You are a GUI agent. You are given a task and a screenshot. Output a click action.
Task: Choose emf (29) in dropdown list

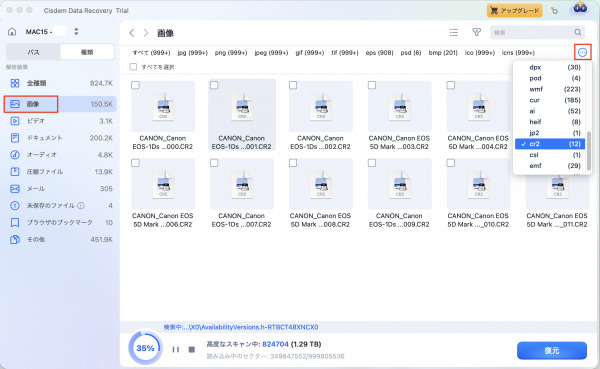coord(550,166)
